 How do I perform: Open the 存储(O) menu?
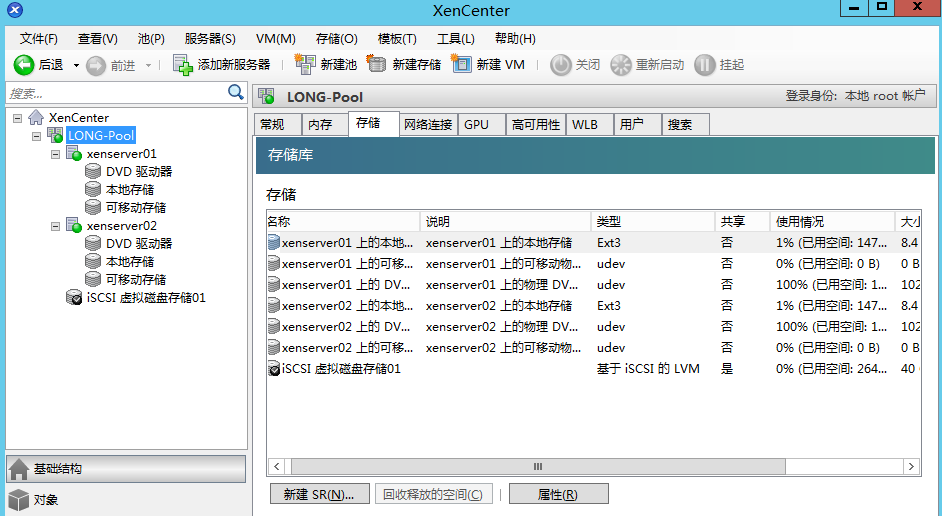coord(336,38)
